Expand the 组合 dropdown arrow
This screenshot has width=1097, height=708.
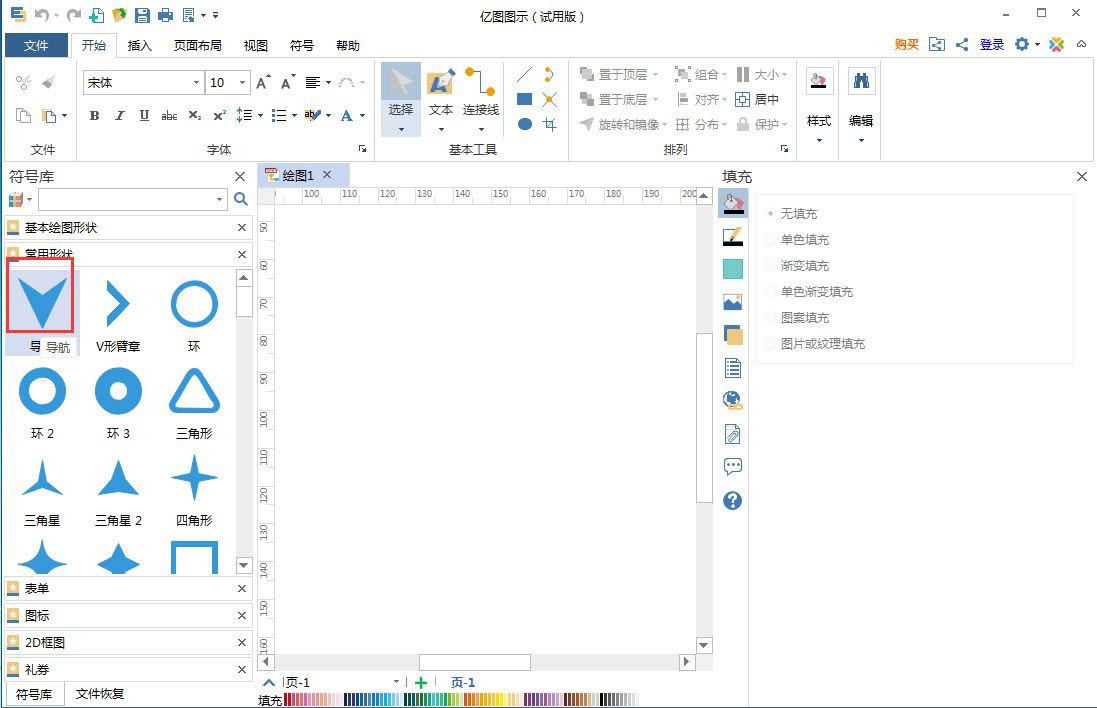pyautogui.click(x=725, y=74)
